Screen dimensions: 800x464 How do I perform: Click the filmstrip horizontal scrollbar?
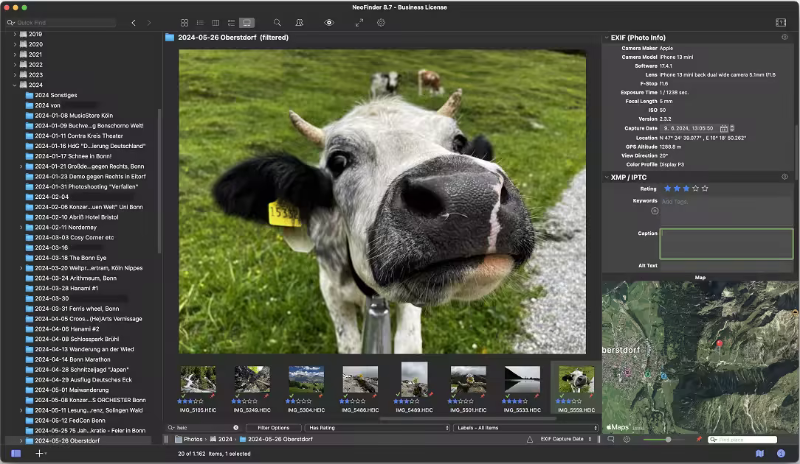(467, 419)
